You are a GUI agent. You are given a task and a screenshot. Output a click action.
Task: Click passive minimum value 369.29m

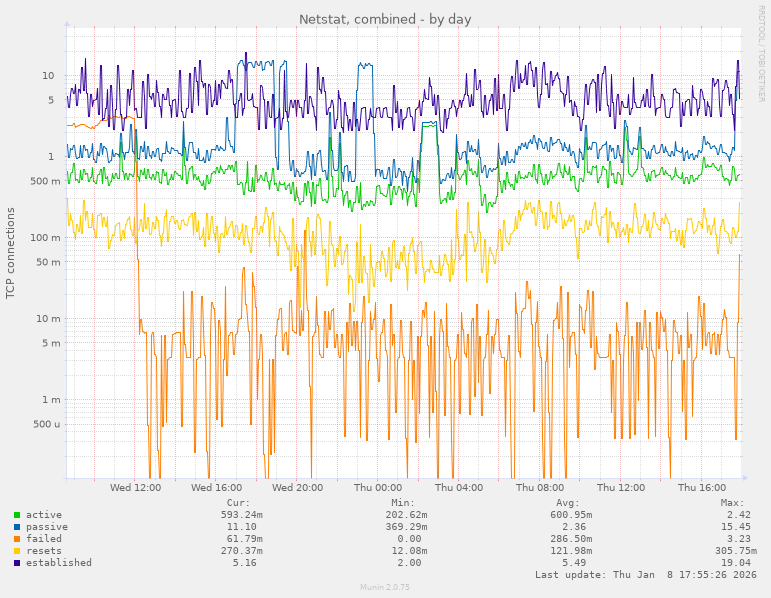click(x=406, y=527)
